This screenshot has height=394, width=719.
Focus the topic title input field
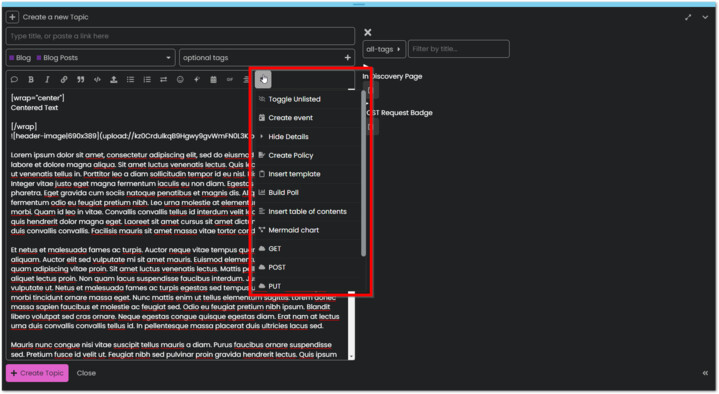(x=180, y=36)
